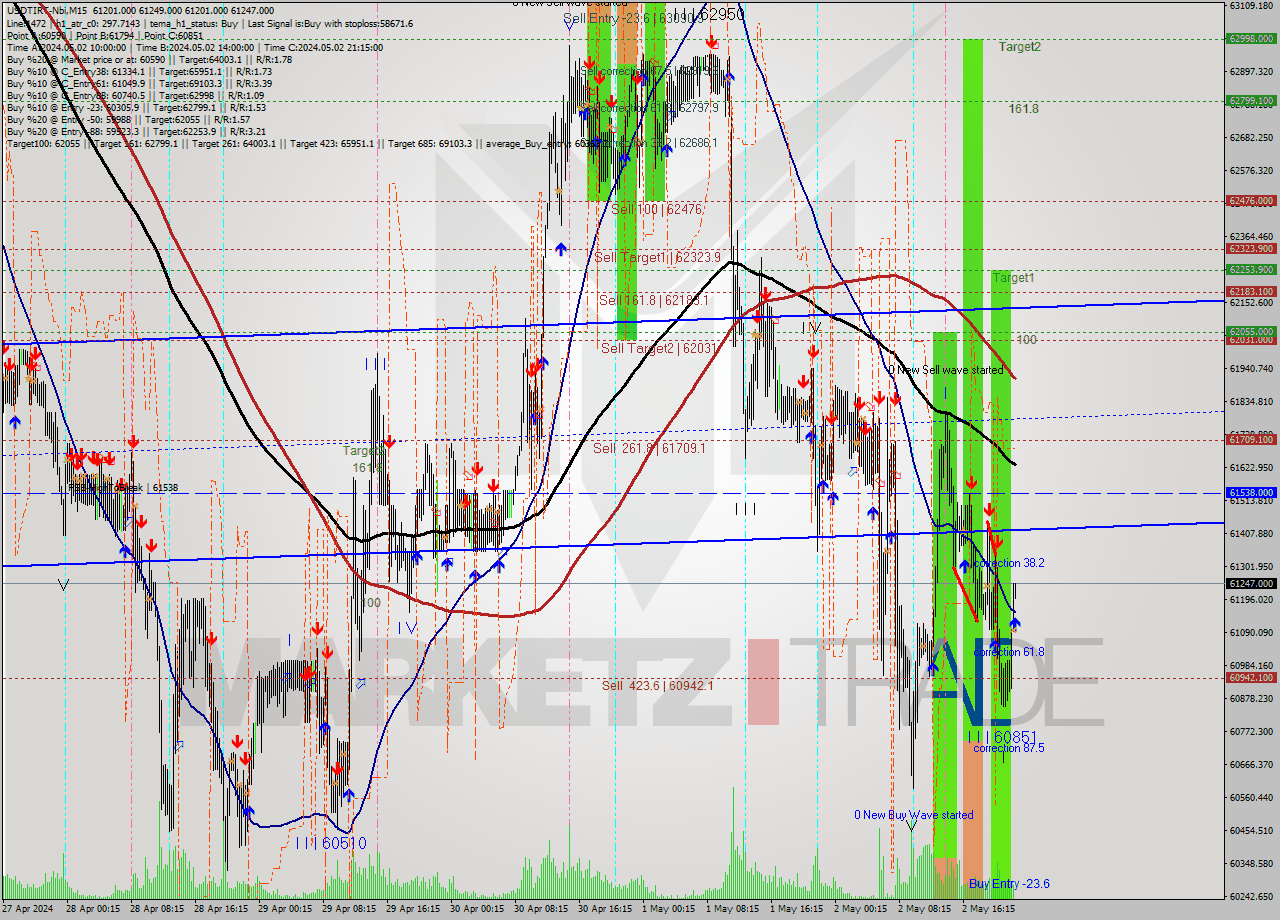This screenshot has width=1280, height=920.
Task: Click the red 62031.000 price tag
Action: point(1250,340)
